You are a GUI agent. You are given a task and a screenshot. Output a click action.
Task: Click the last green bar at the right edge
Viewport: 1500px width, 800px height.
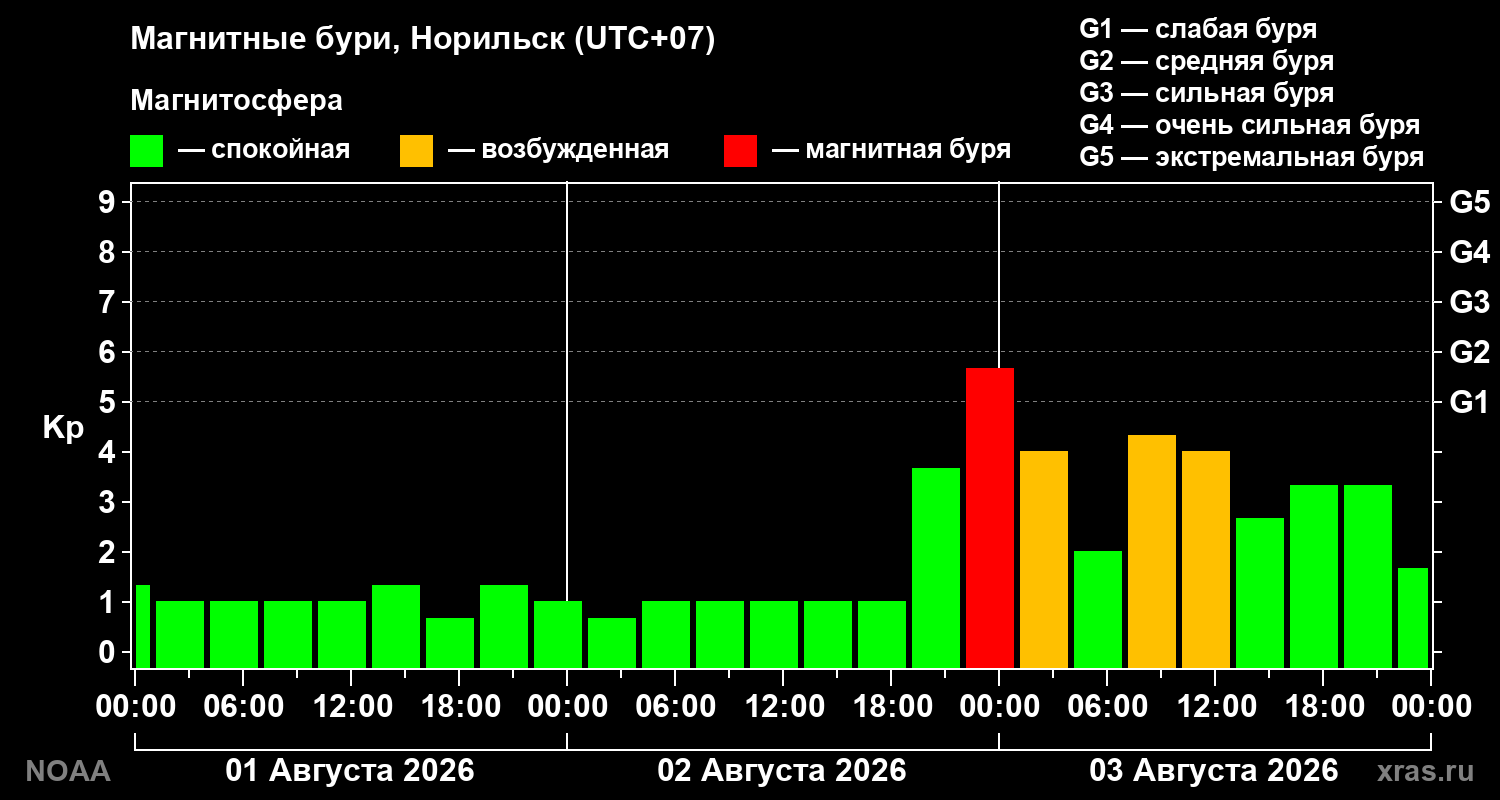pos(1413,617)
